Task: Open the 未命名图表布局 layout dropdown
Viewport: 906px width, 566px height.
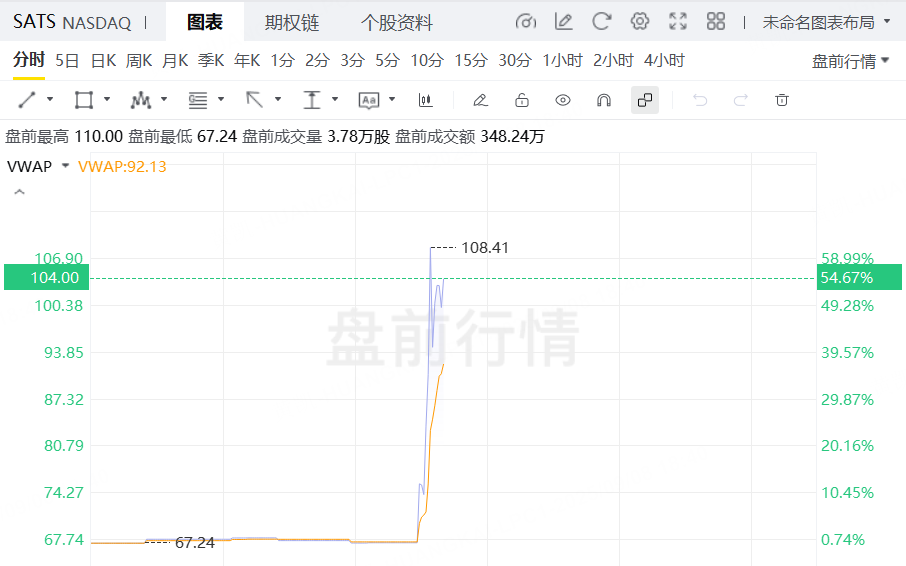Action: pyautogui.click(x=826, y=22)
